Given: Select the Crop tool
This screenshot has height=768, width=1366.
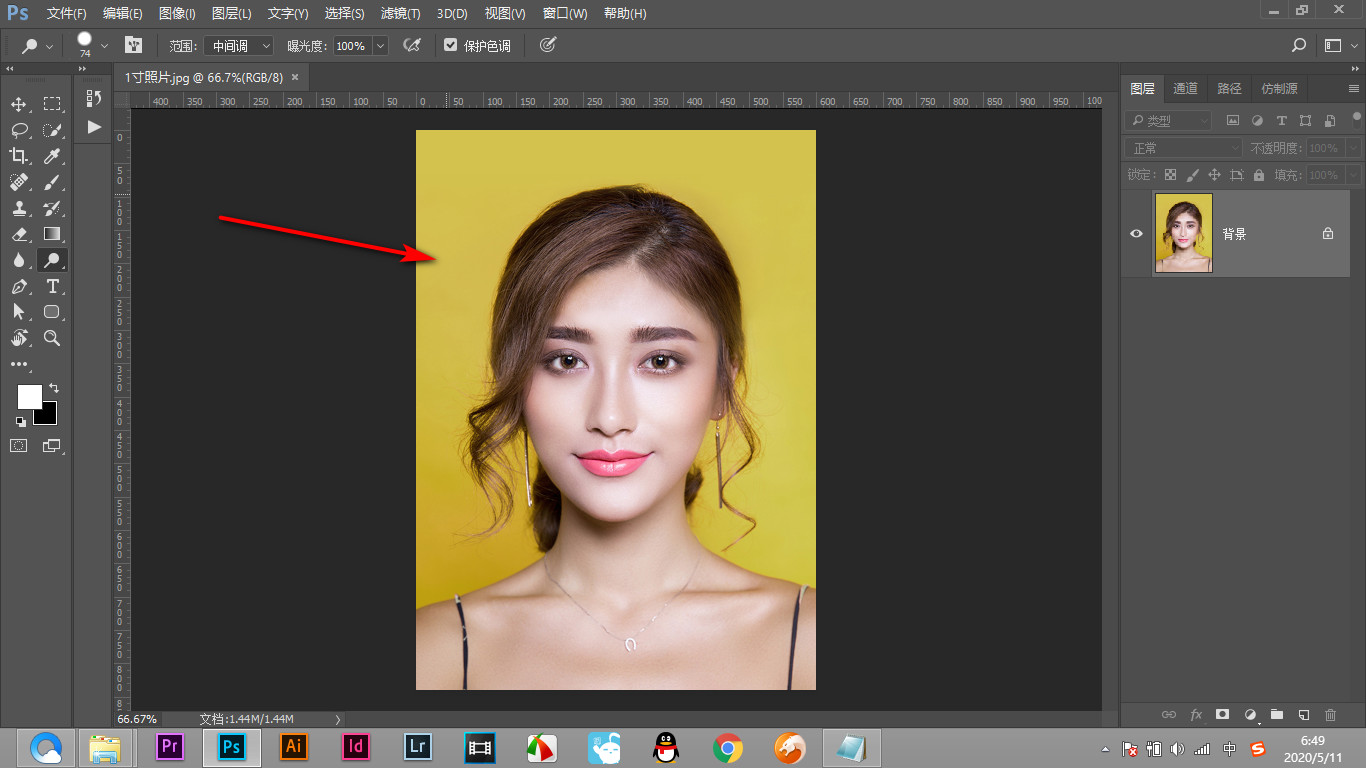Looking at the screenshot, I should 19,156.
